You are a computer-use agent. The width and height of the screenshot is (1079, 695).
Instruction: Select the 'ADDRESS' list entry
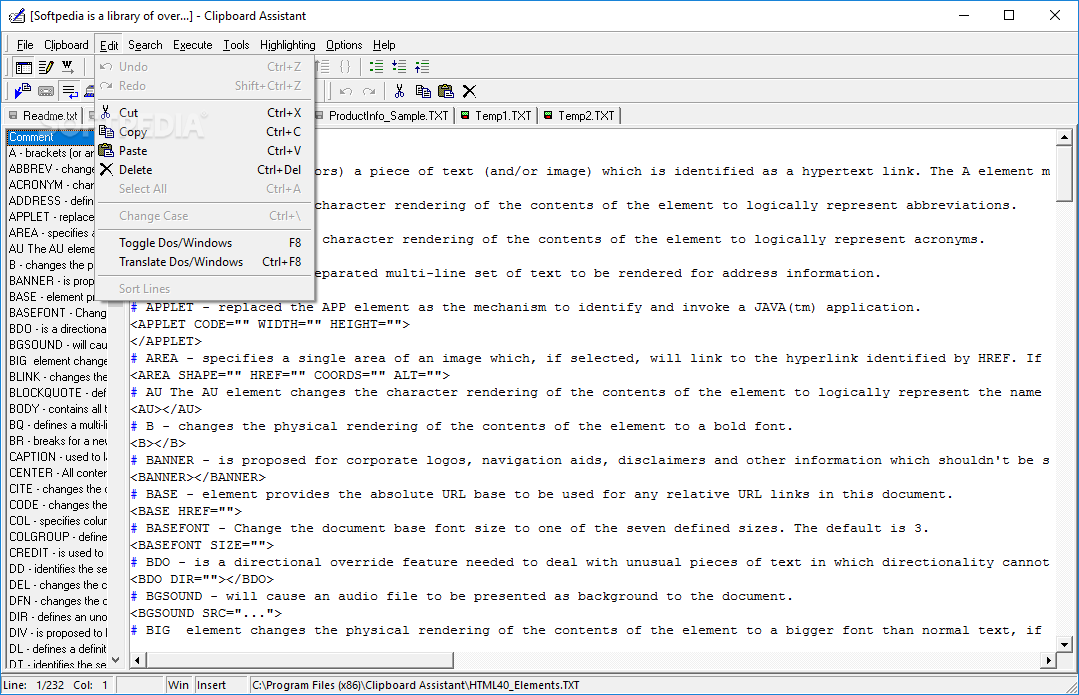pyautogui.click(x=51, y=201)
